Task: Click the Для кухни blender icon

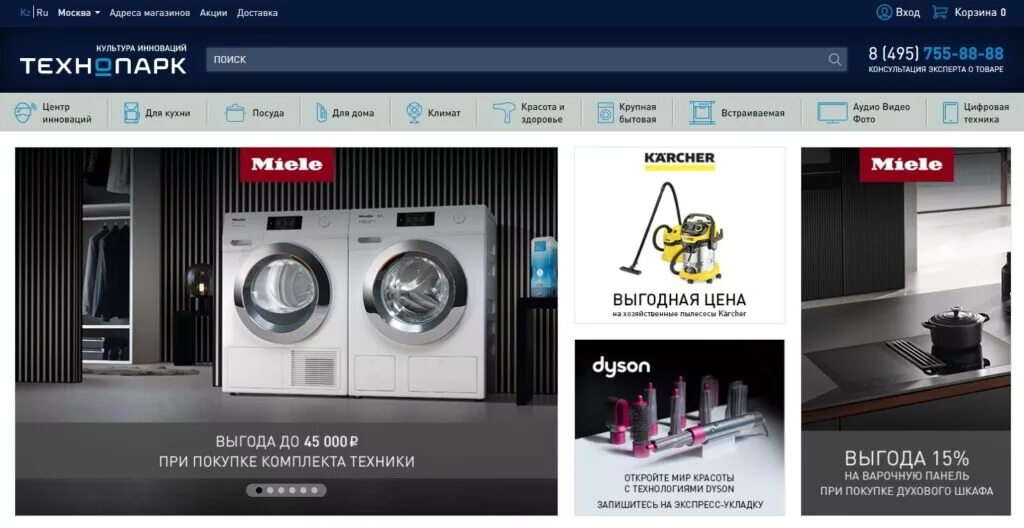Action: pos(131,112)
